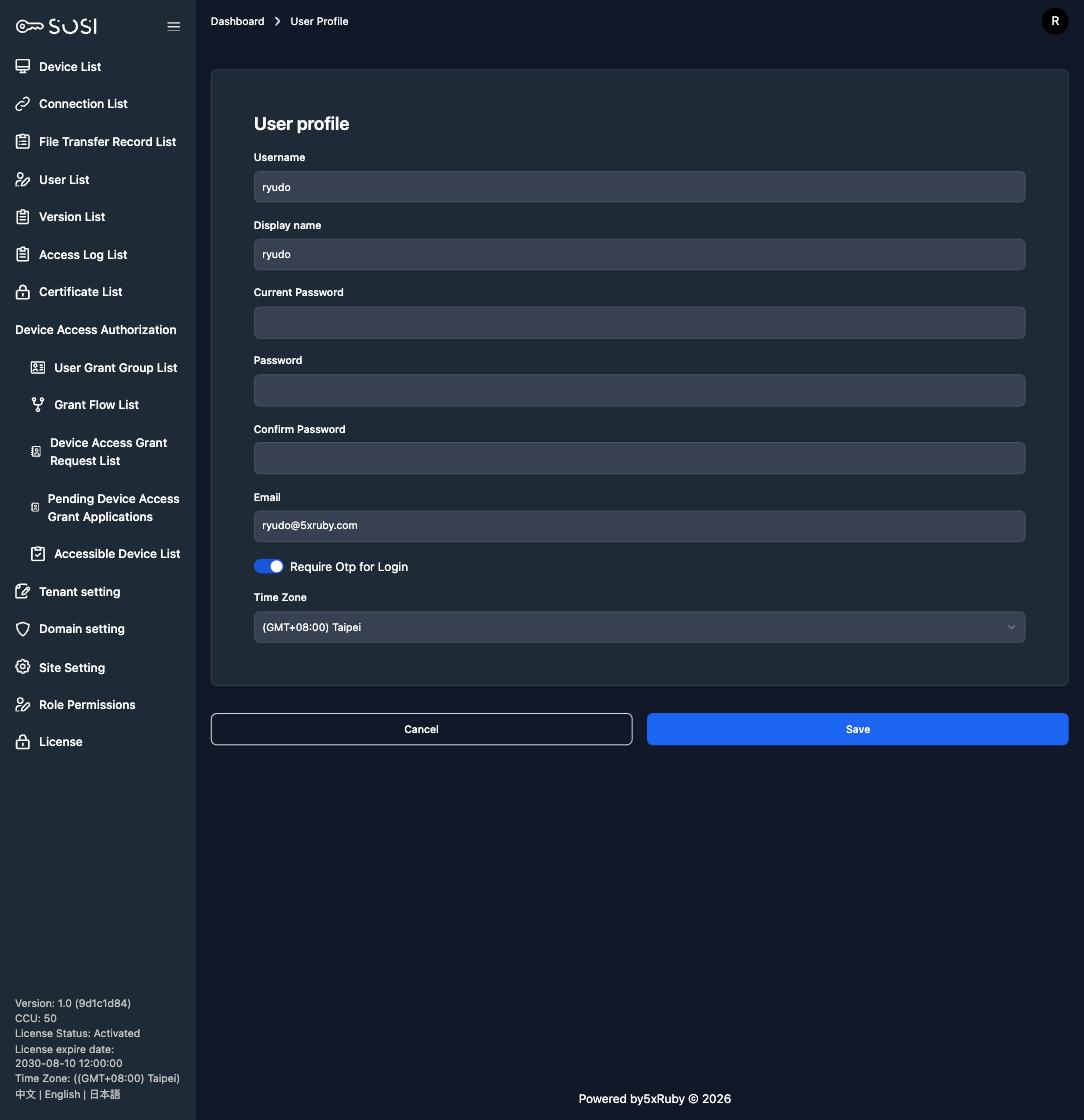Click the Accessible Device List check icon
This screenshot has width=1084, height=1120.
pos(38,554)
